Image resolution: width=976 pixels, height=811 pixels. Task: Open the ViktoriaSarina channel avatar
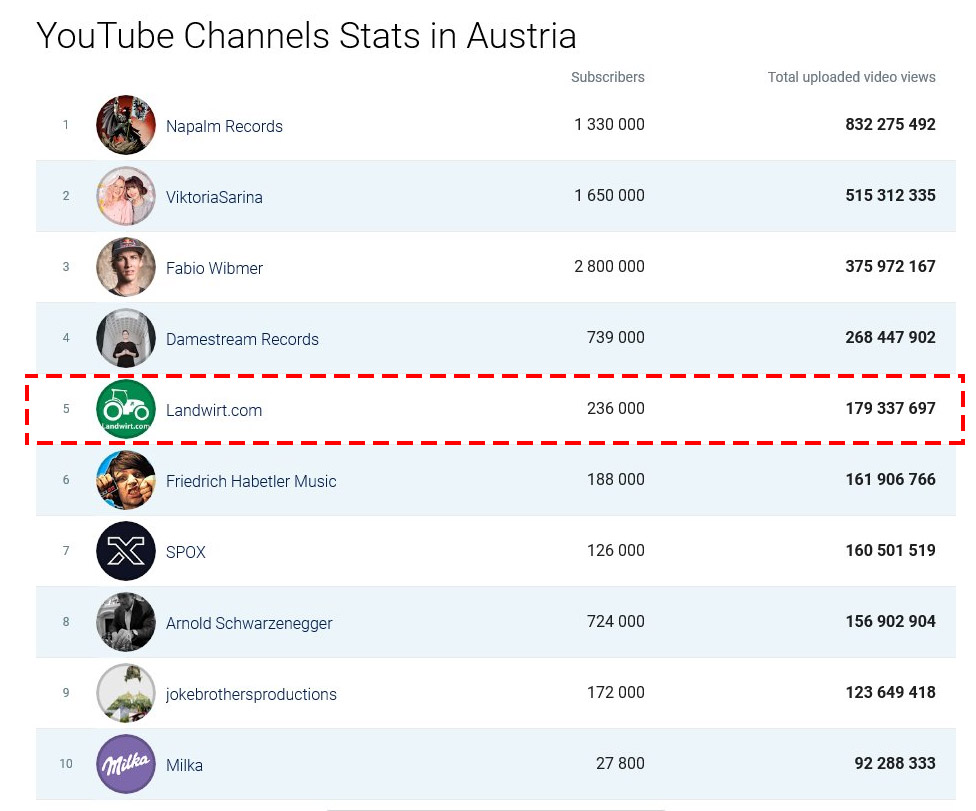tap(126, 195)
